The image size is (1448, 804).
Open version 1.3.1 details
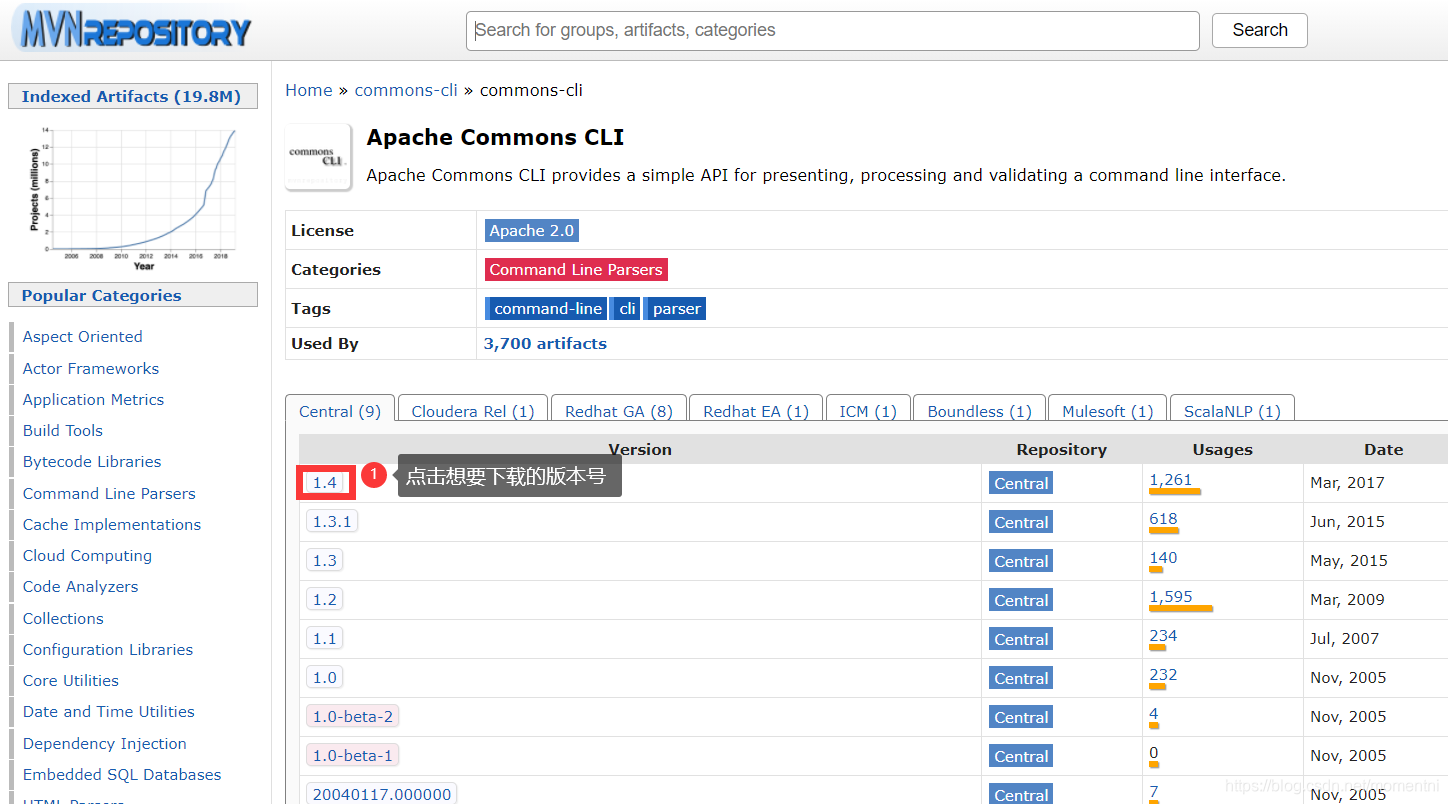[x=331, y=520]
